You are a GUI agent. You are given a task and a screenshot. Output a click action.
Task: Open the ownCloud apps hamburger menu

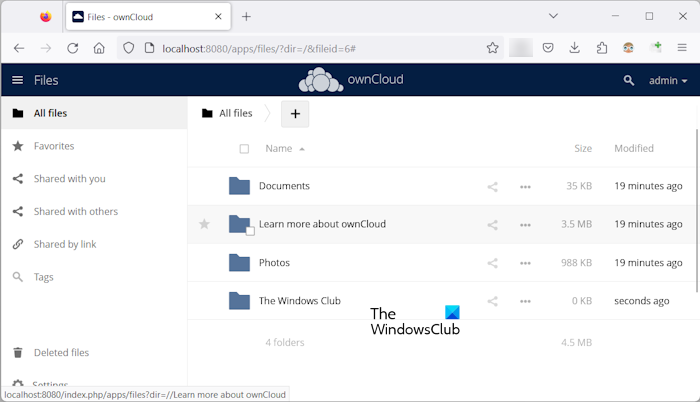[x=17, y=80]
